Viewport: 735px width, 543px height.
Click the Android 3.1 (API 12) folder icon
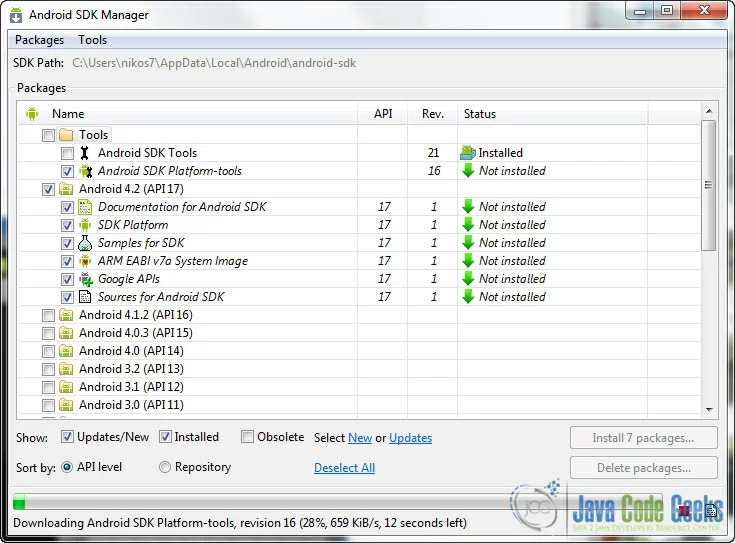tap(66, 387)
